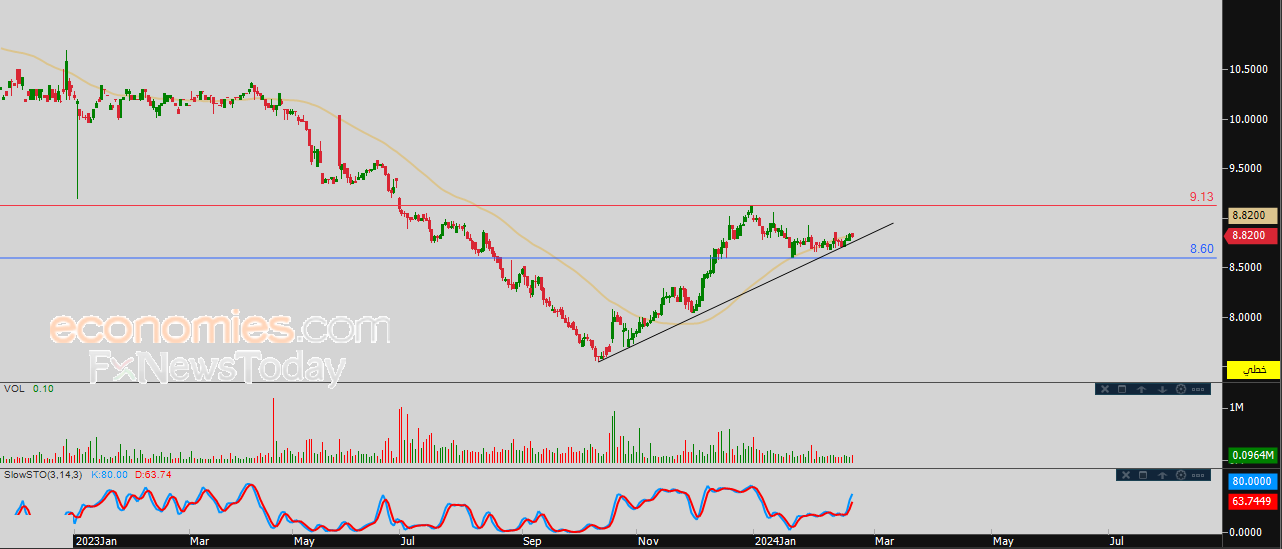The width and height of the screenshot is (1282, 549).
Task: Click the 9.13 resistance level label
Action: (x=1201, y=197)
